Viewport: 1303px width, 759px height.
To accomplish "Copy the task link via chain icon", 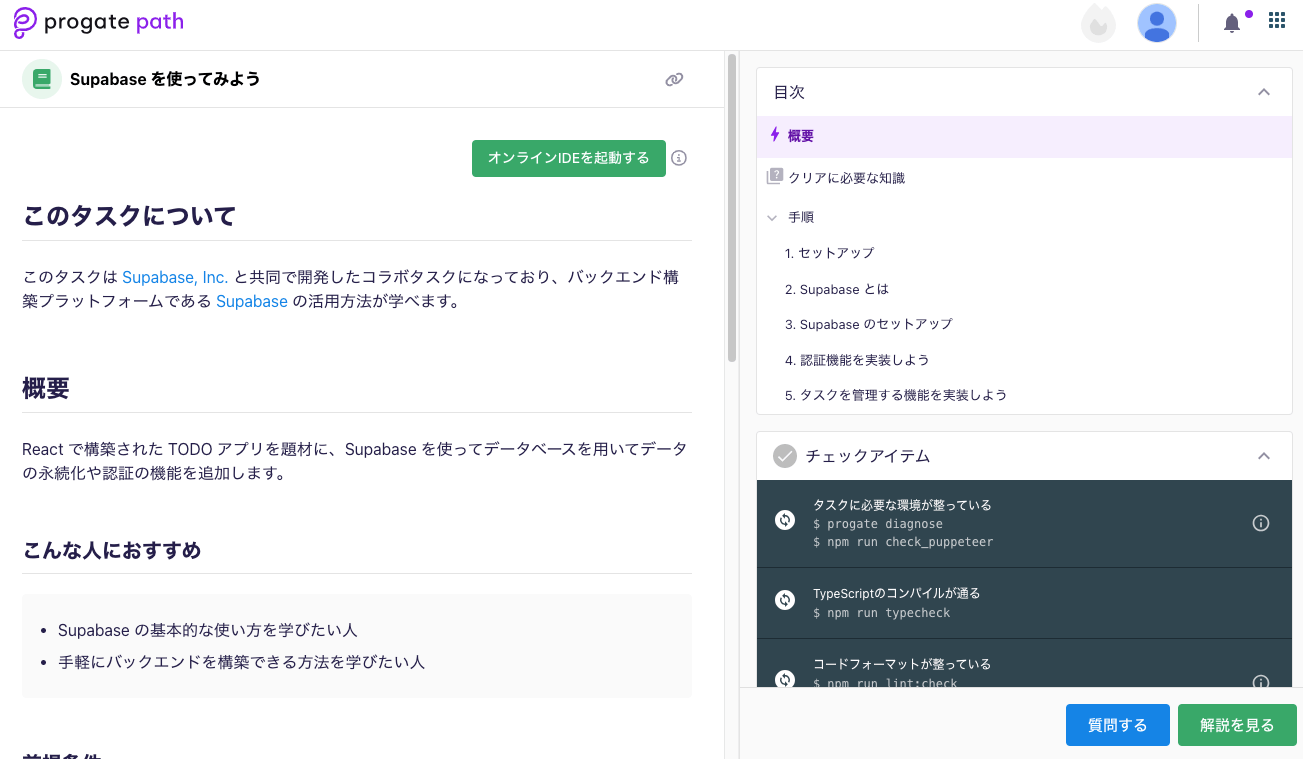I will click(674, 79).
